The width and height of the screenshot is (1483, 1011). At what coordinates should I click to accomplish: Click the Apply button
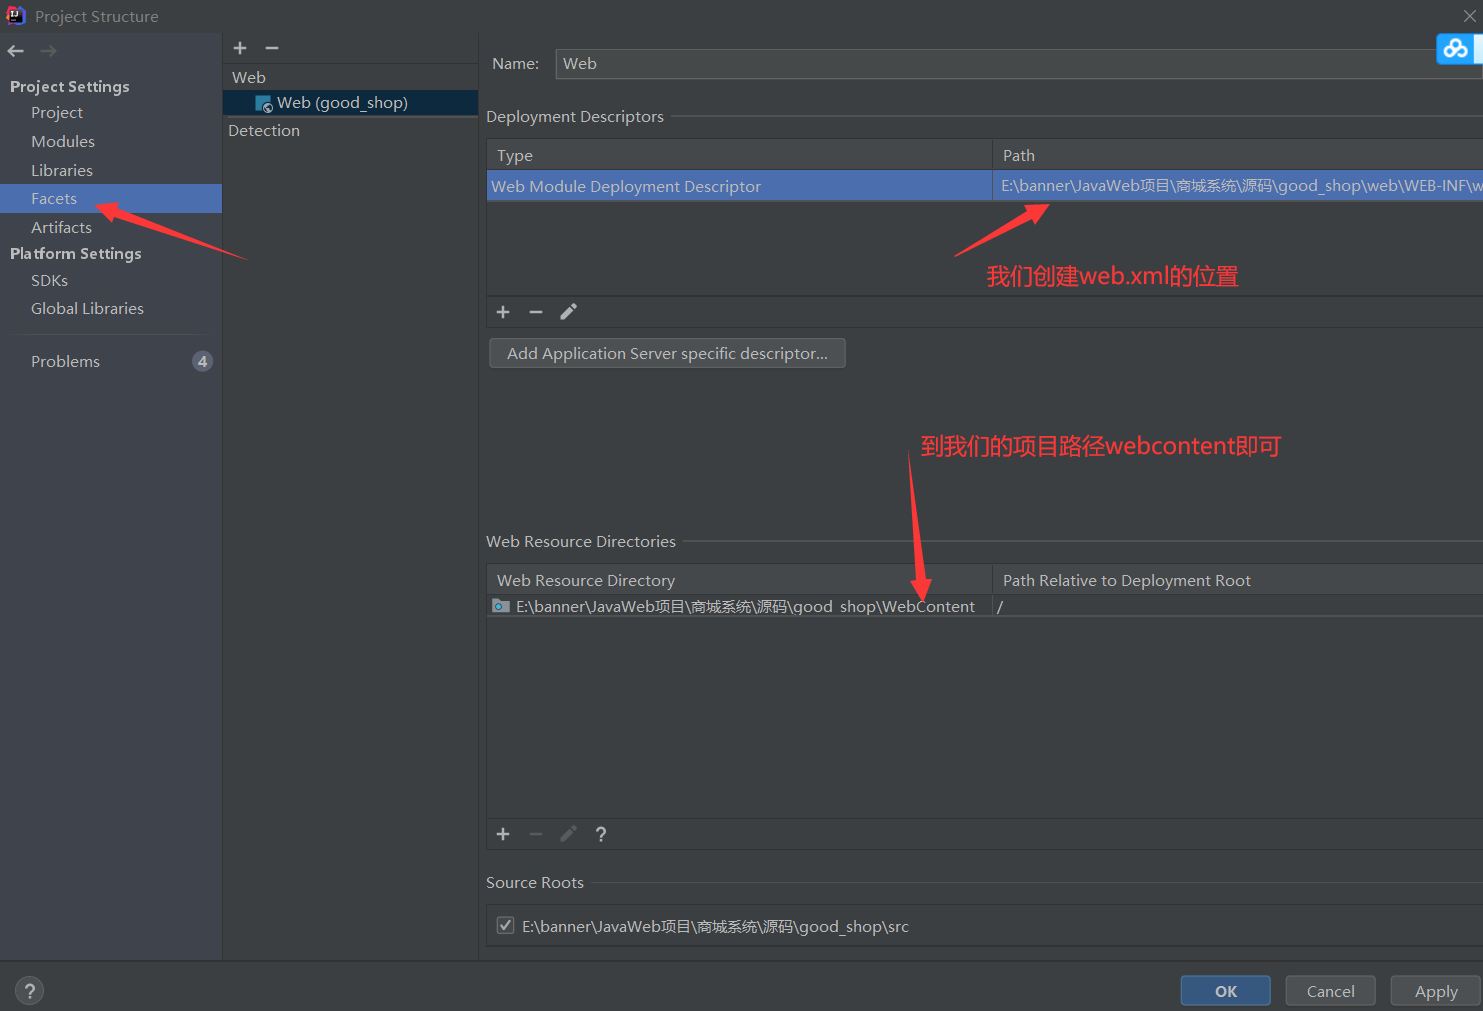click(x=1436, y=991)
